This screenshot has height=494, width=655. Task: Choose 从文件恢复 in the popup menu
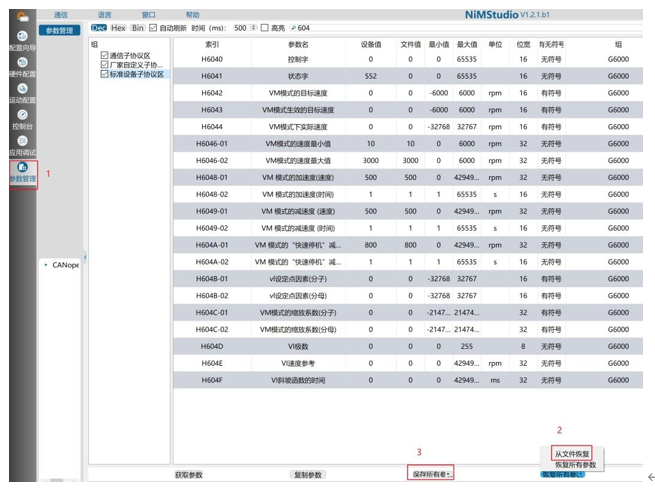571,454
